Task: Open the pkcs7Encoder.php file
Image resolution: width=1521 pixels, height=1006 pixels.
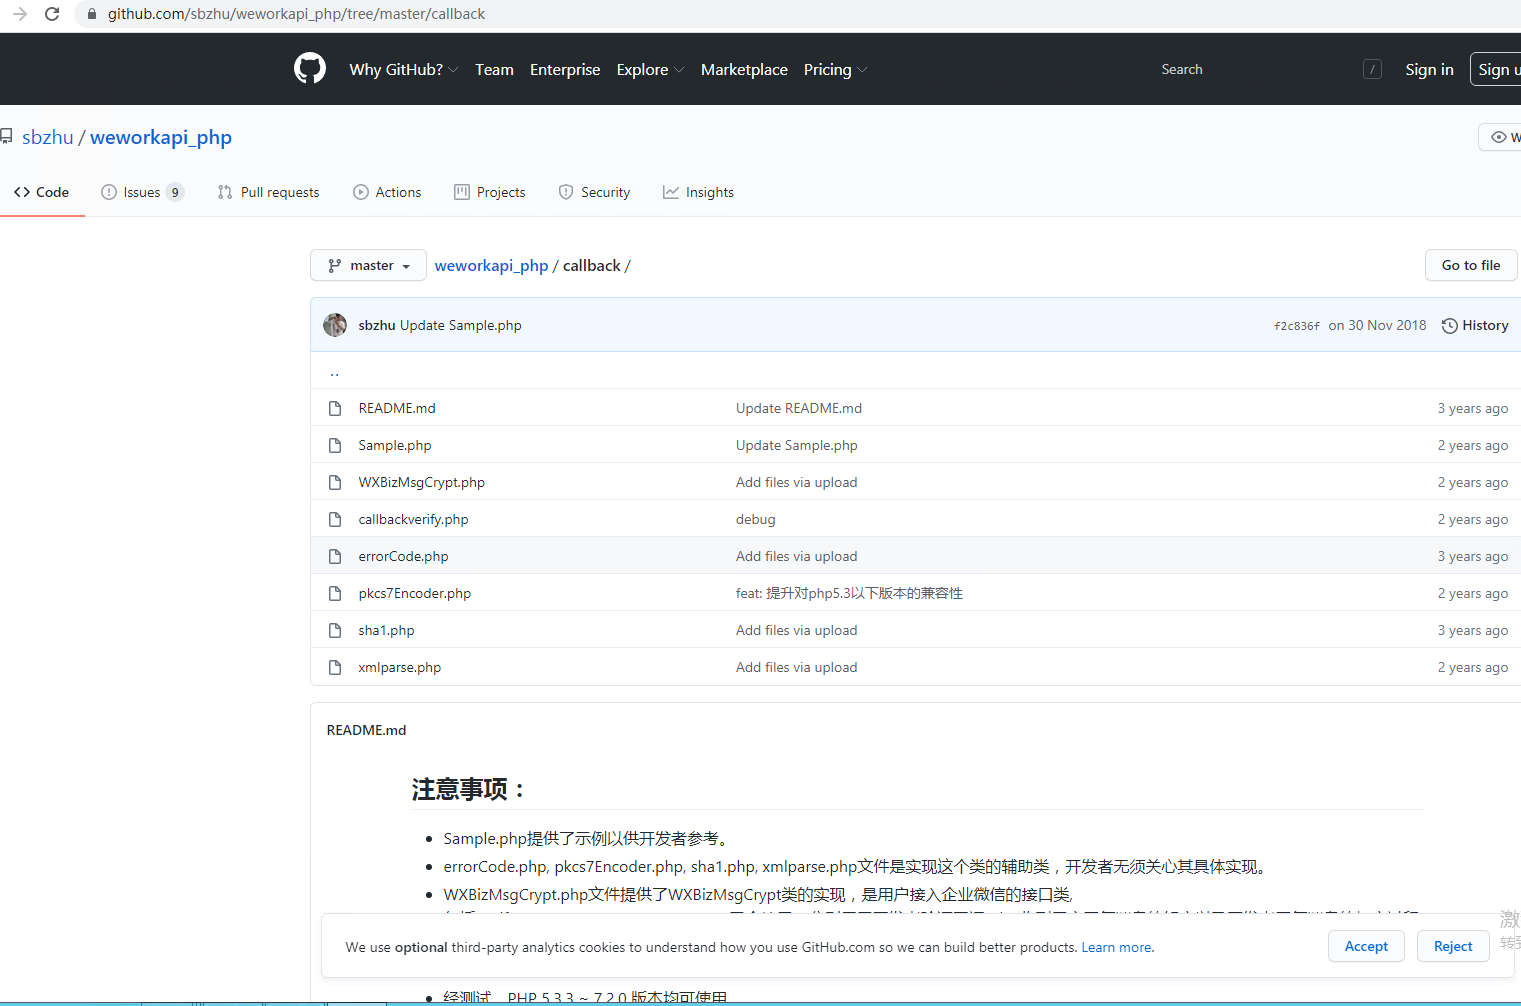Action: coord(415,593)
